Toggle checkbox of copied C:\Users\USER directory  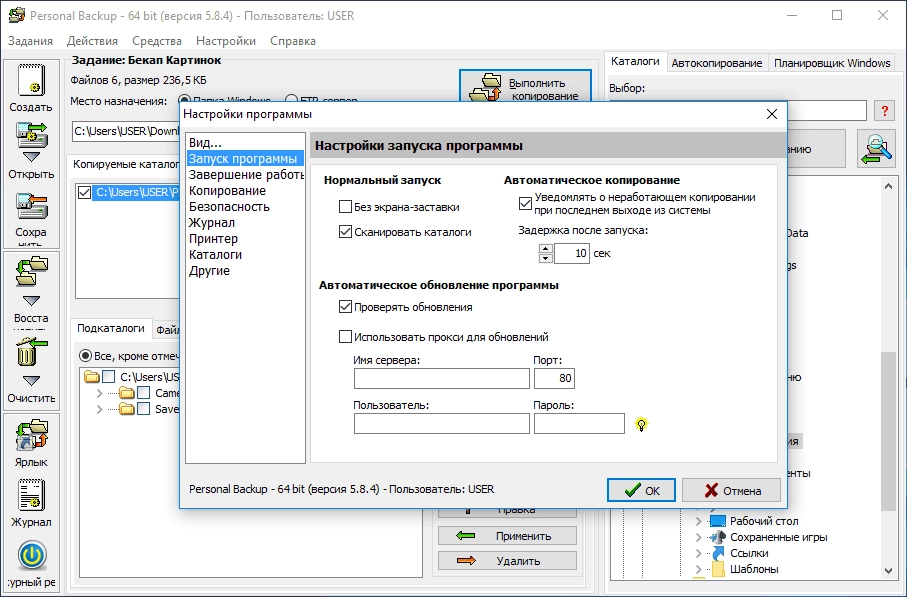pos(84,193)
